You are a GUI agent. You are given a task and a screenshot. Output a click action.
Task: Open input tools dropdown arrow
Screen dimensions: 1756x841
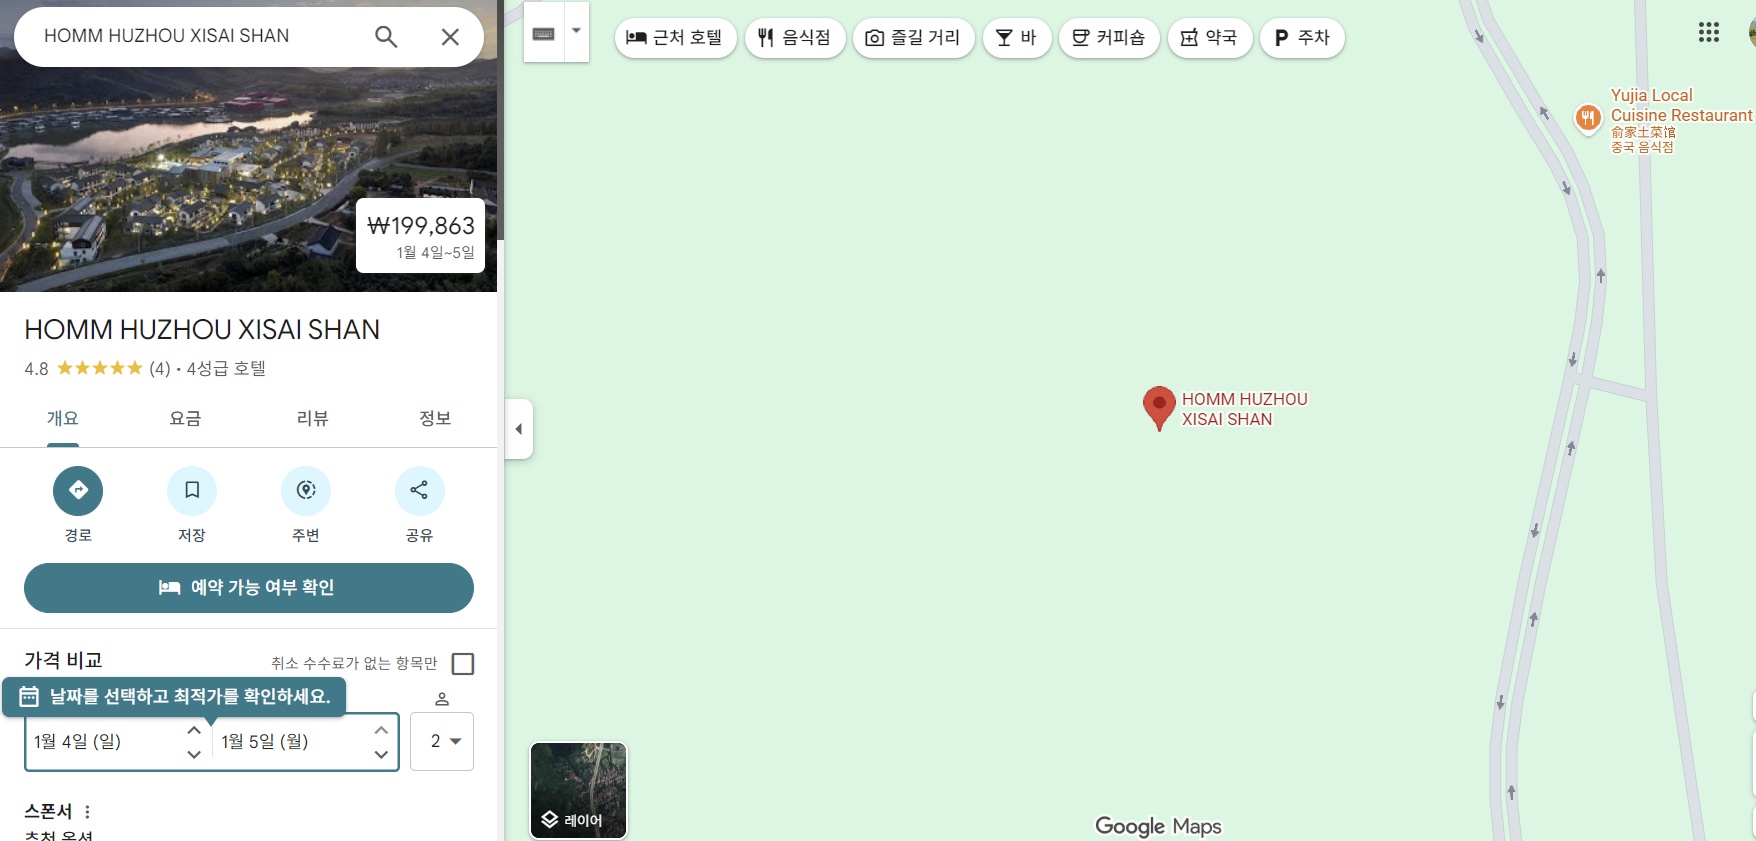577,31
